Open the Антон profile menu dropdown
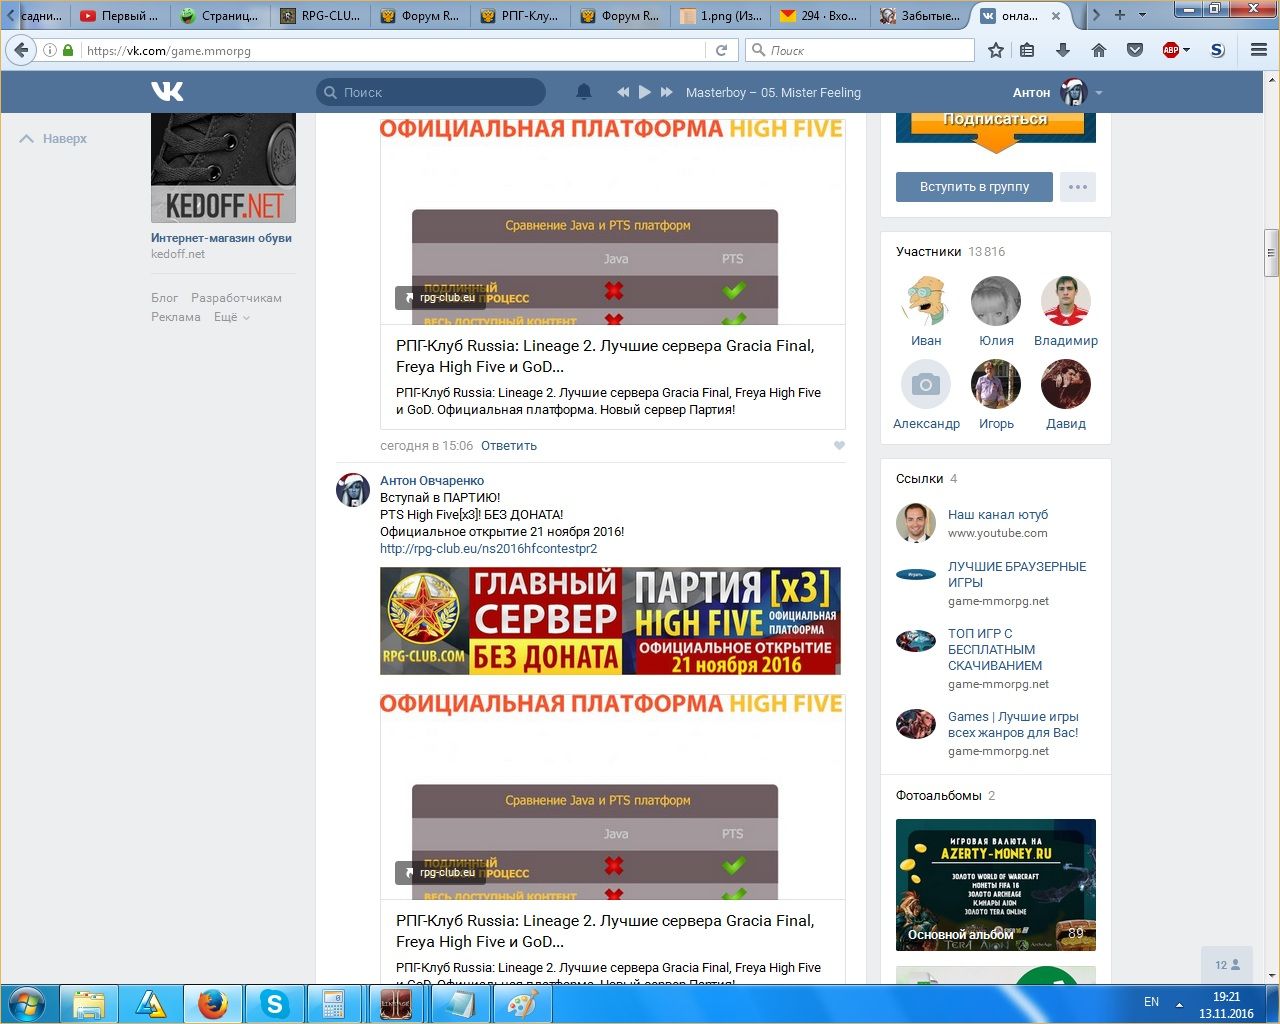 [1058, 92]
